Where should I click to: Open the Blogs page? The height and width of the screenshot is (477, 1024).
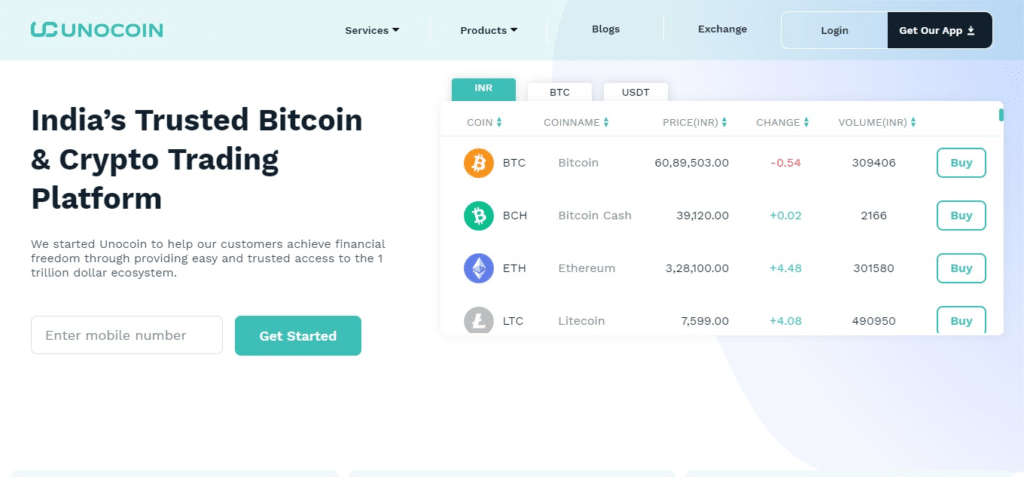point(606,29)
